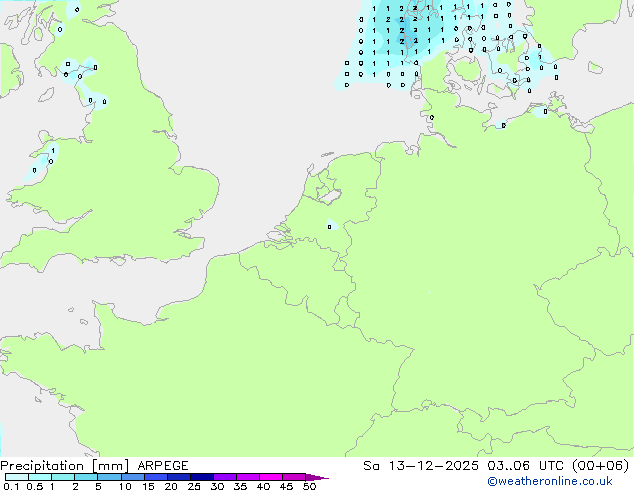The height and width of the screenshot is (490, 634).
Task: Click the legend value label 50
Action: click(x=309, y=486)
